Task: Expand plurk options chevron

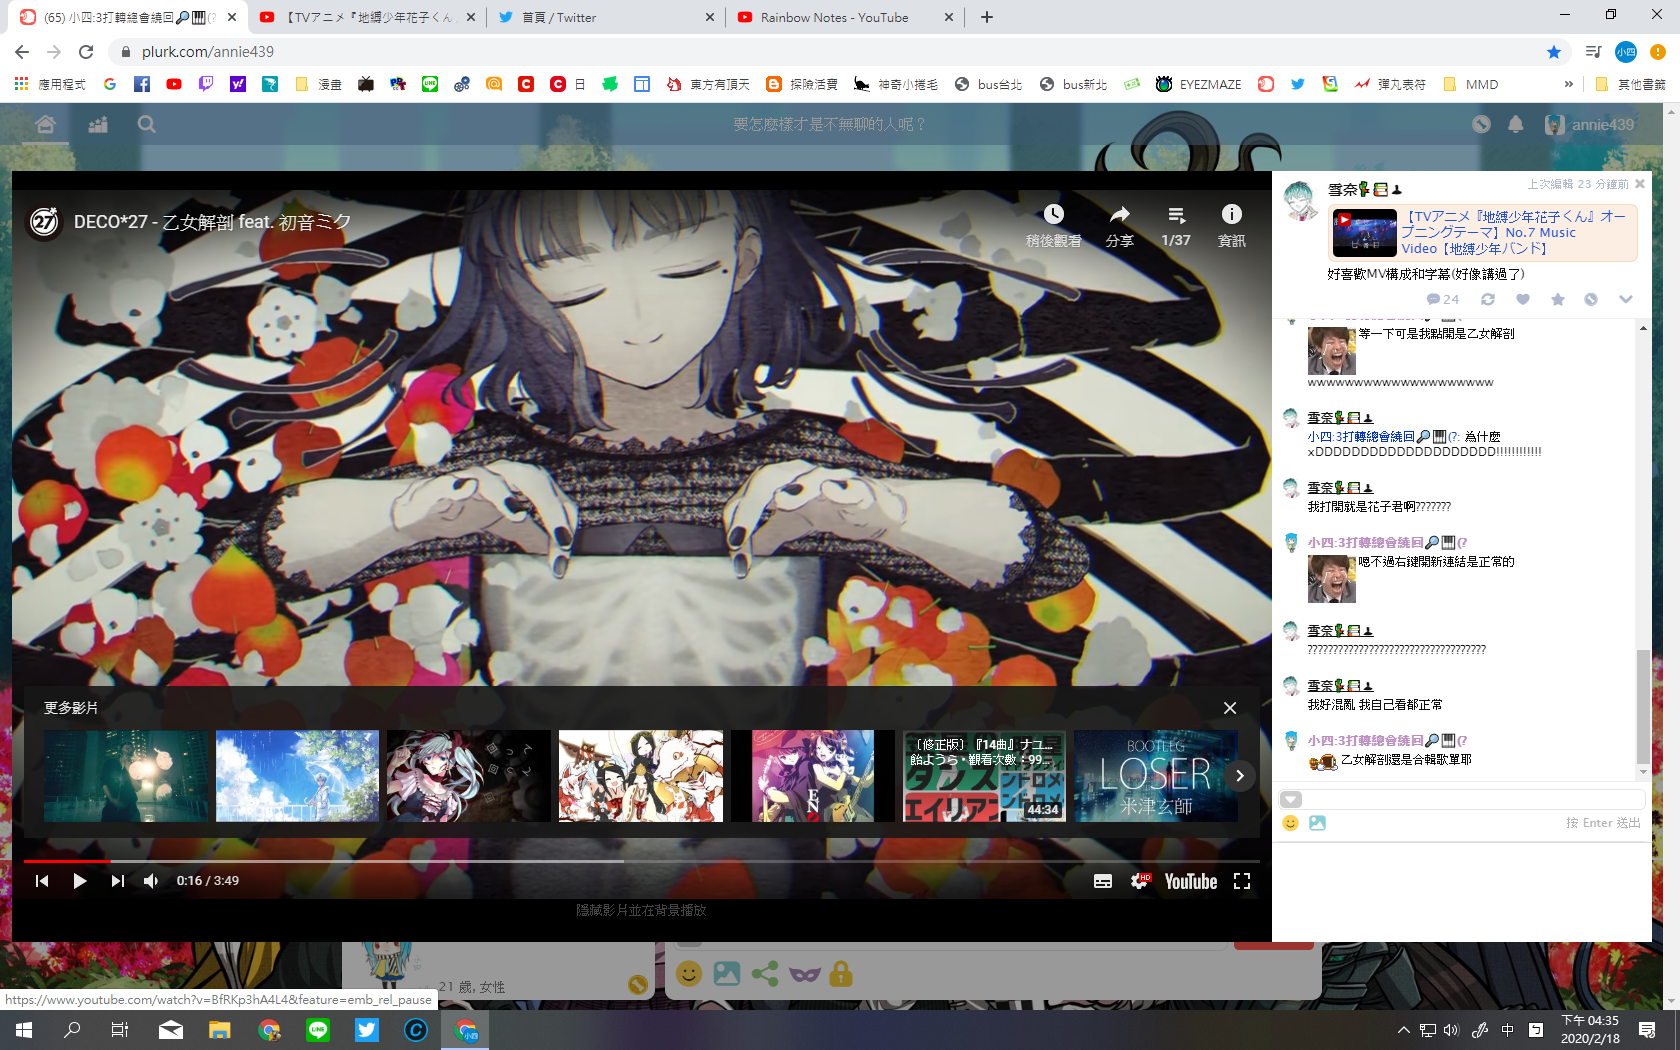Action: pos(1626,299)
